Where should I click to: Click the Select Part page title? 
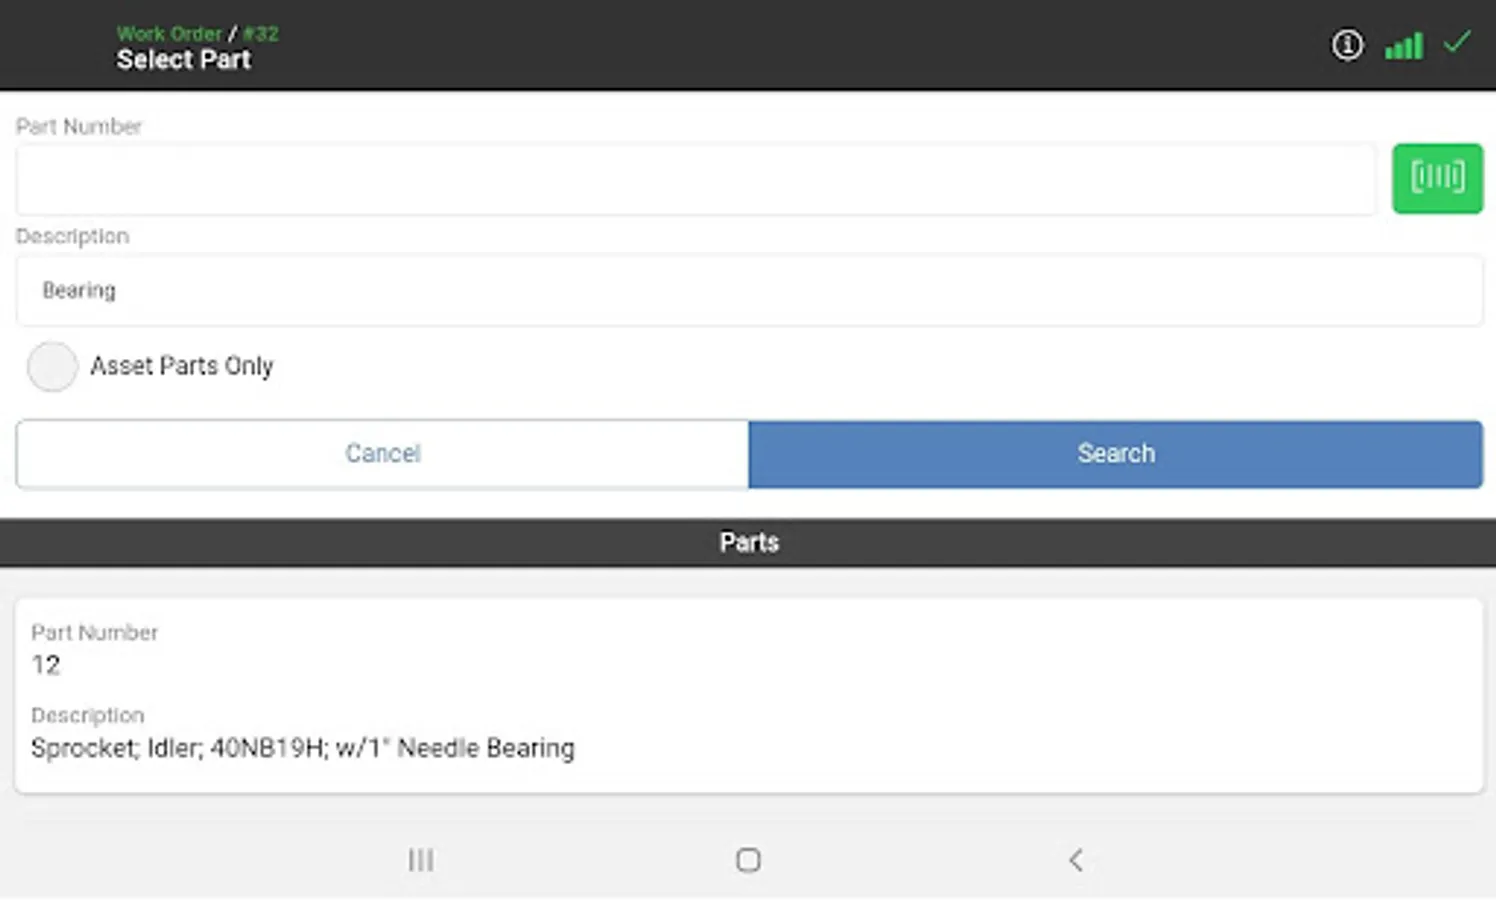(x=183, y=60)
